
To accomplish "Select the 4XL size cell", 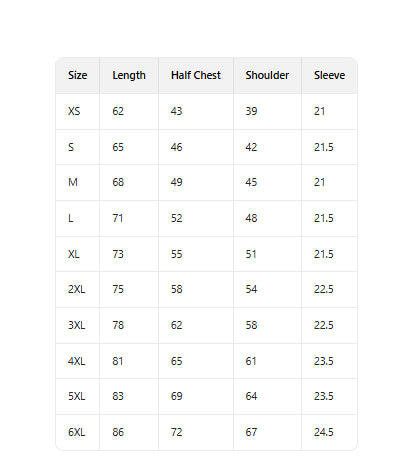I will [76, 361].
